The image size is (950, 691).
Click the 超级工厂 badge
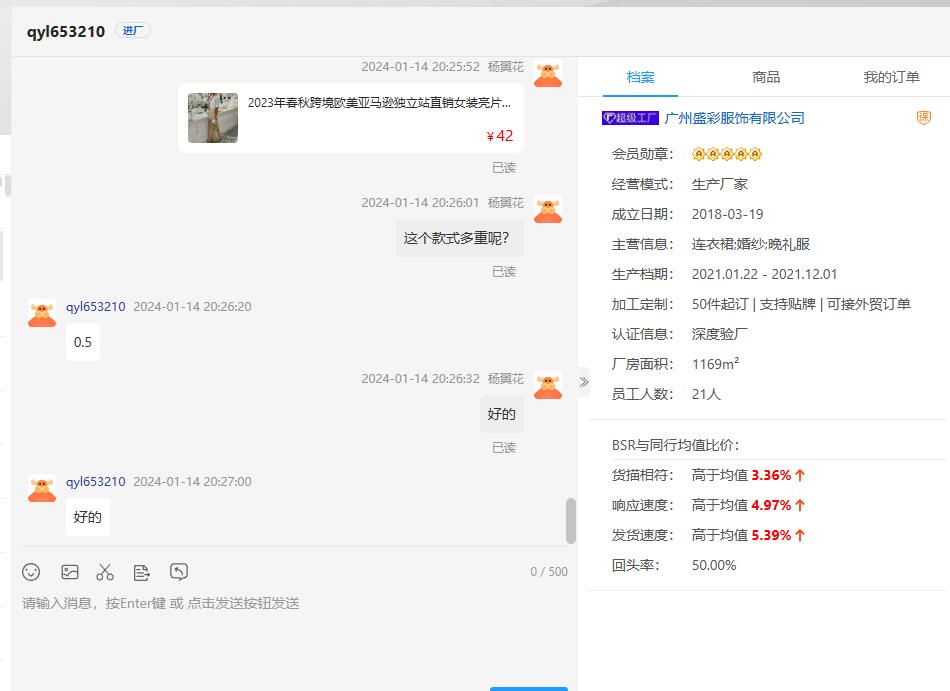630,118
